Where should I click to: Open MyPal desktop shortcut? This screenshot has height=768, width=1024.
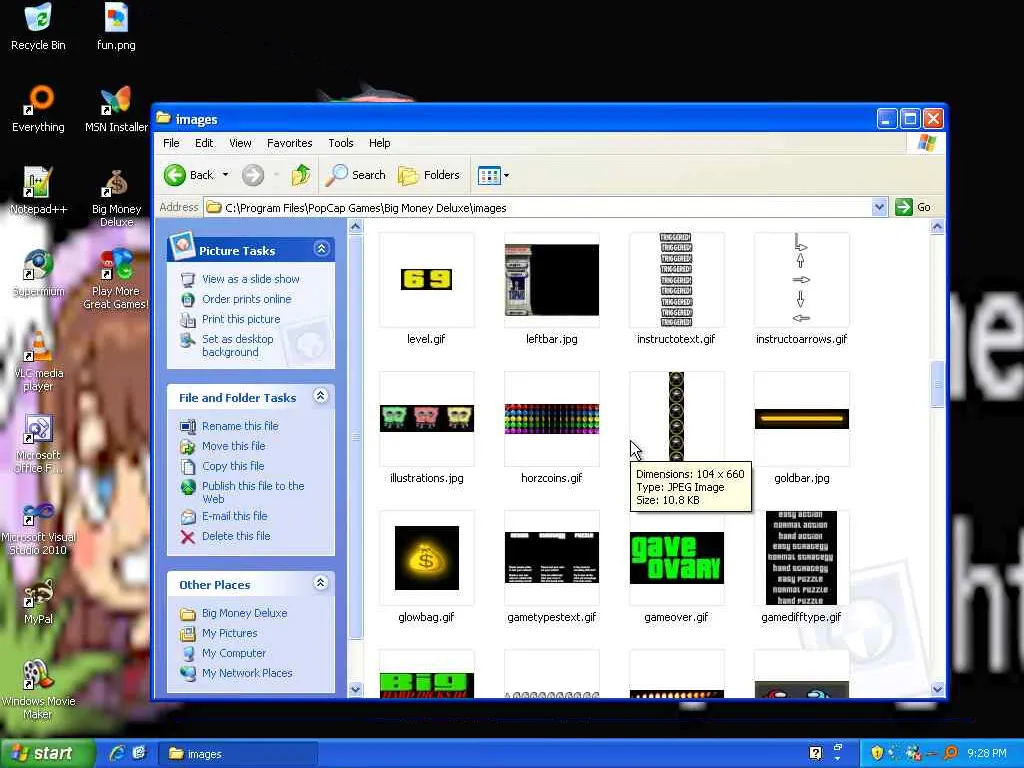(38, 601)
